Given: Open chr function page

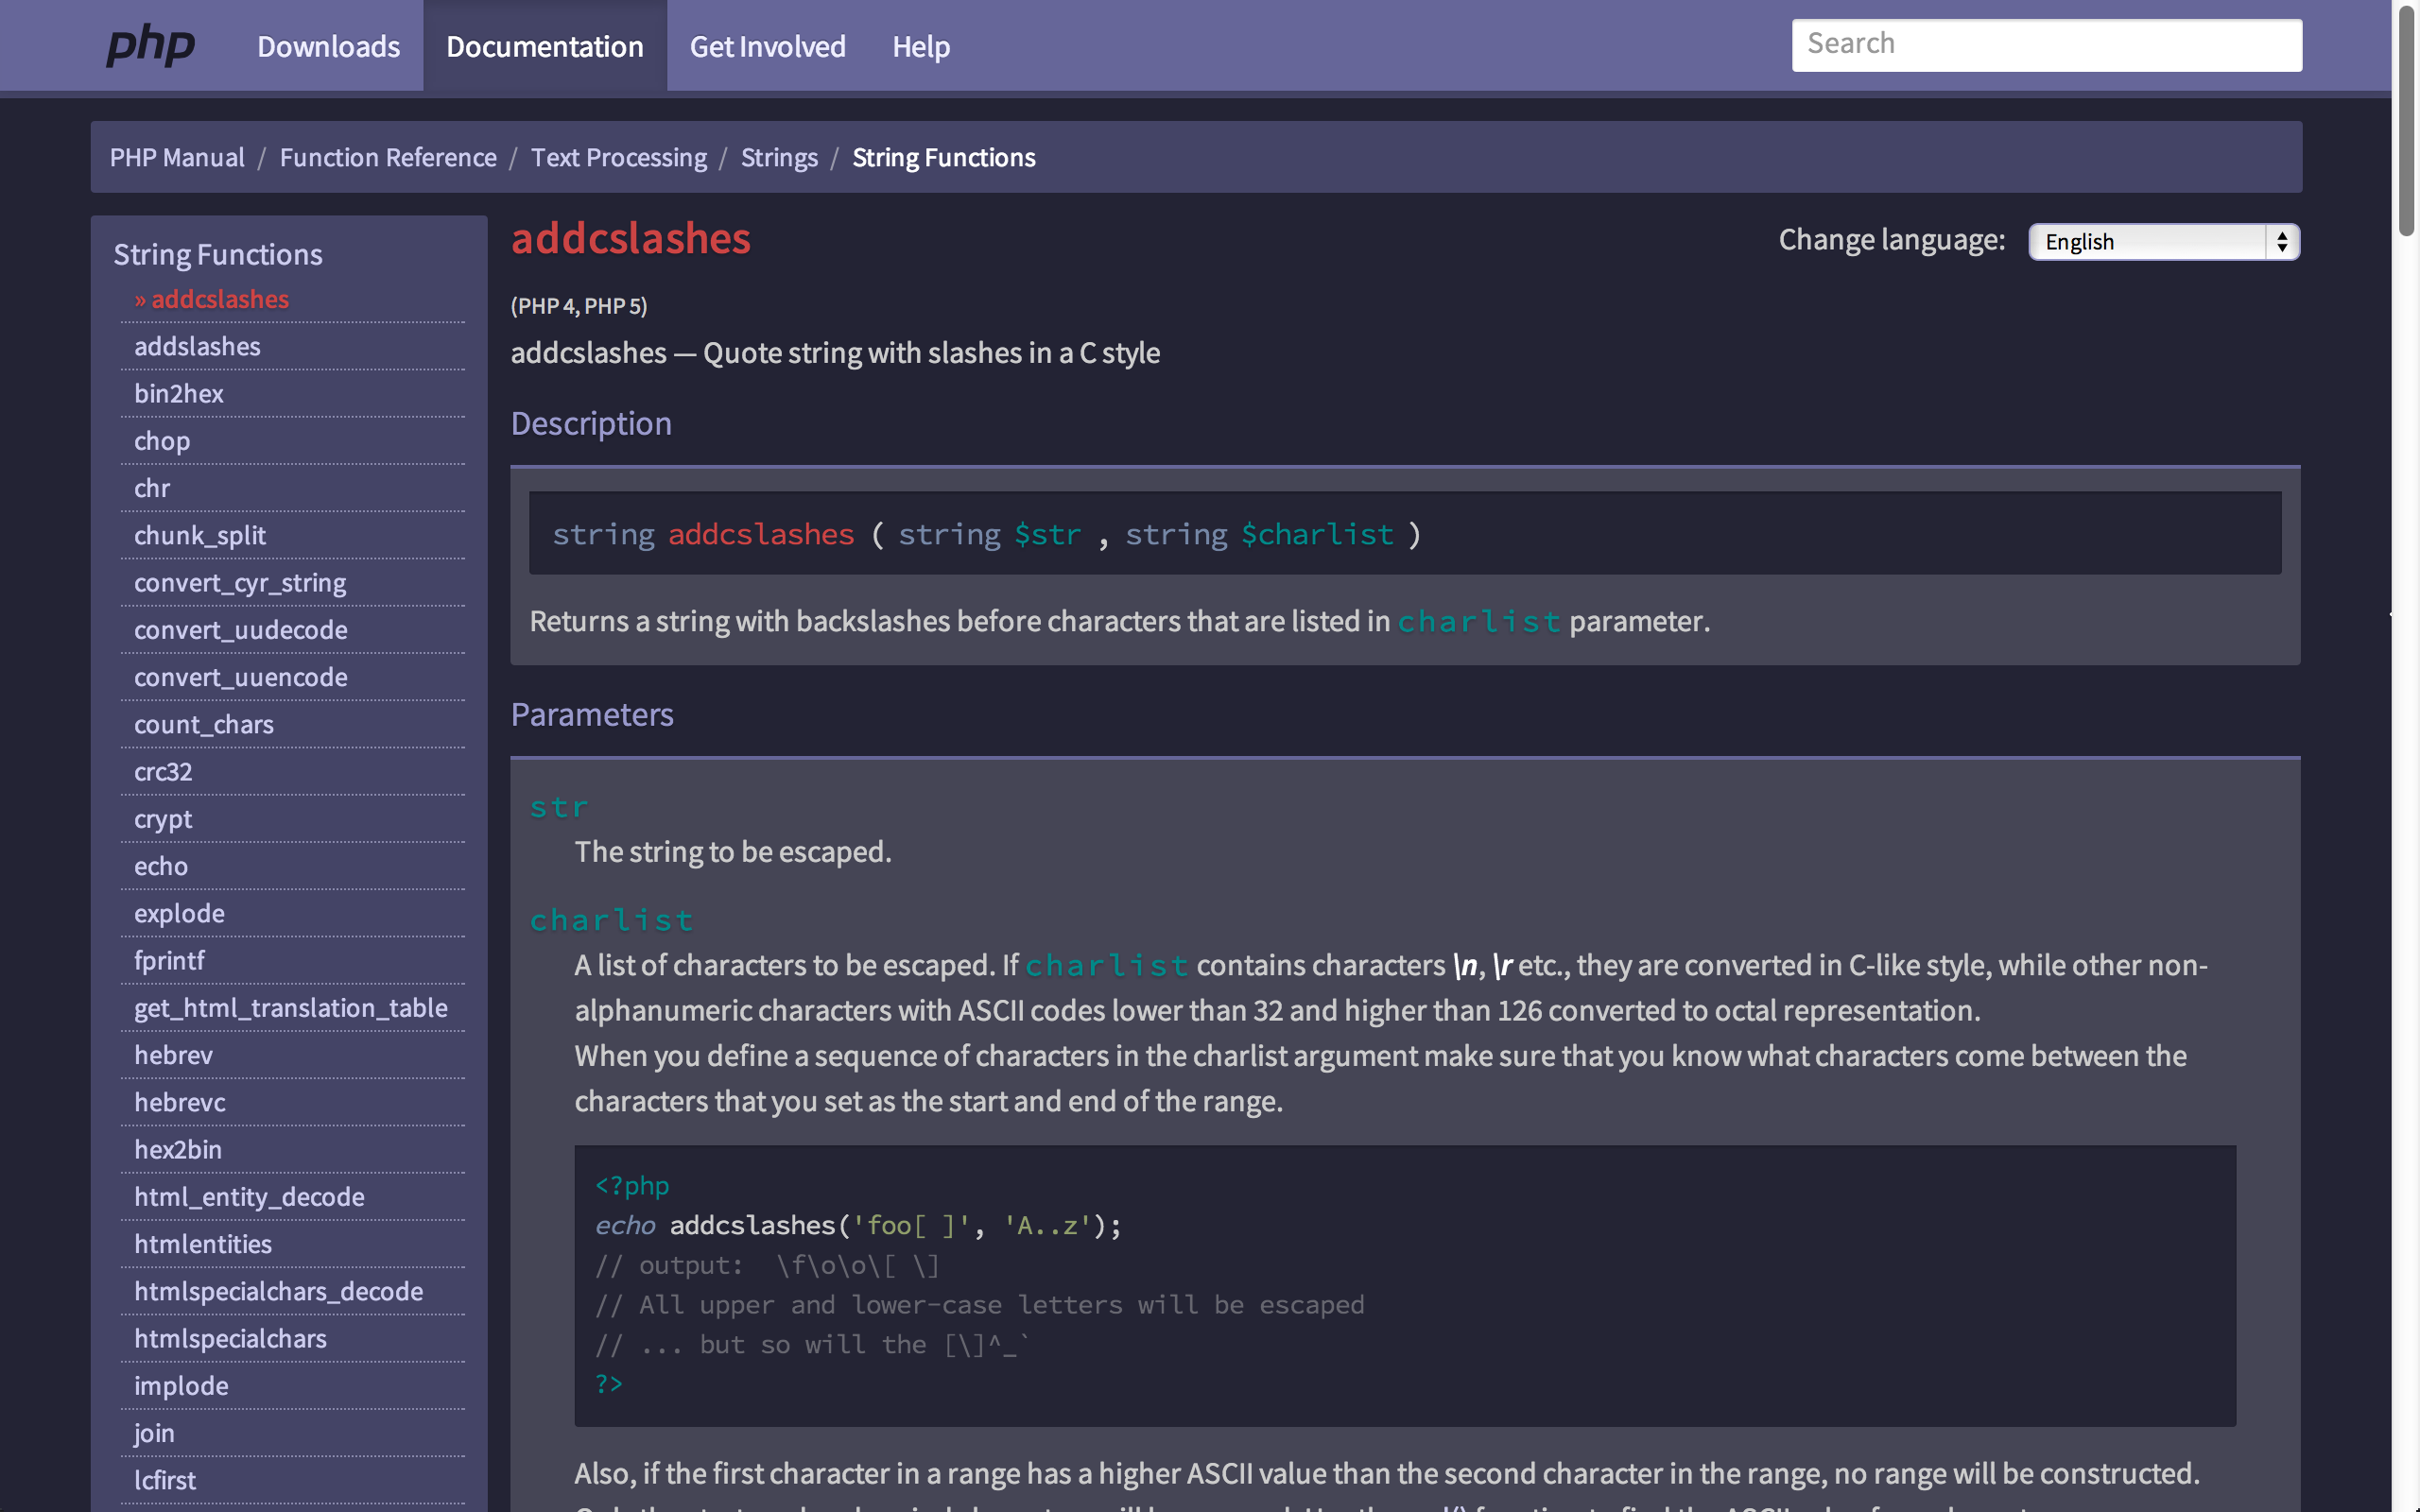Looking at the screenshot, I should pos(152,488).
